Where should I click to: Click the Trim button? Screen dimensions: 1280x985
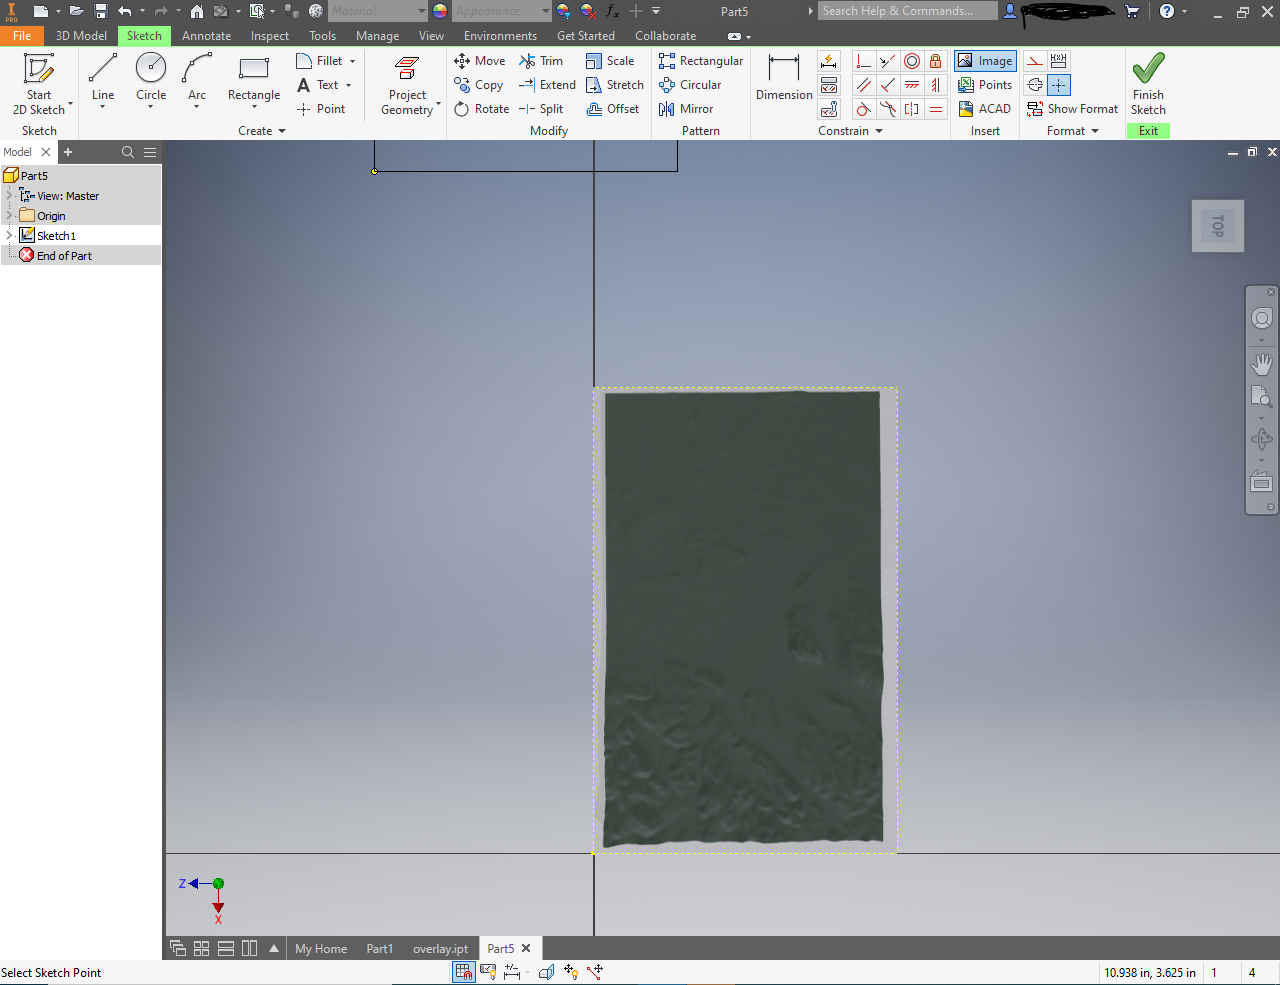pyautogui.click(x=541, y=61)
